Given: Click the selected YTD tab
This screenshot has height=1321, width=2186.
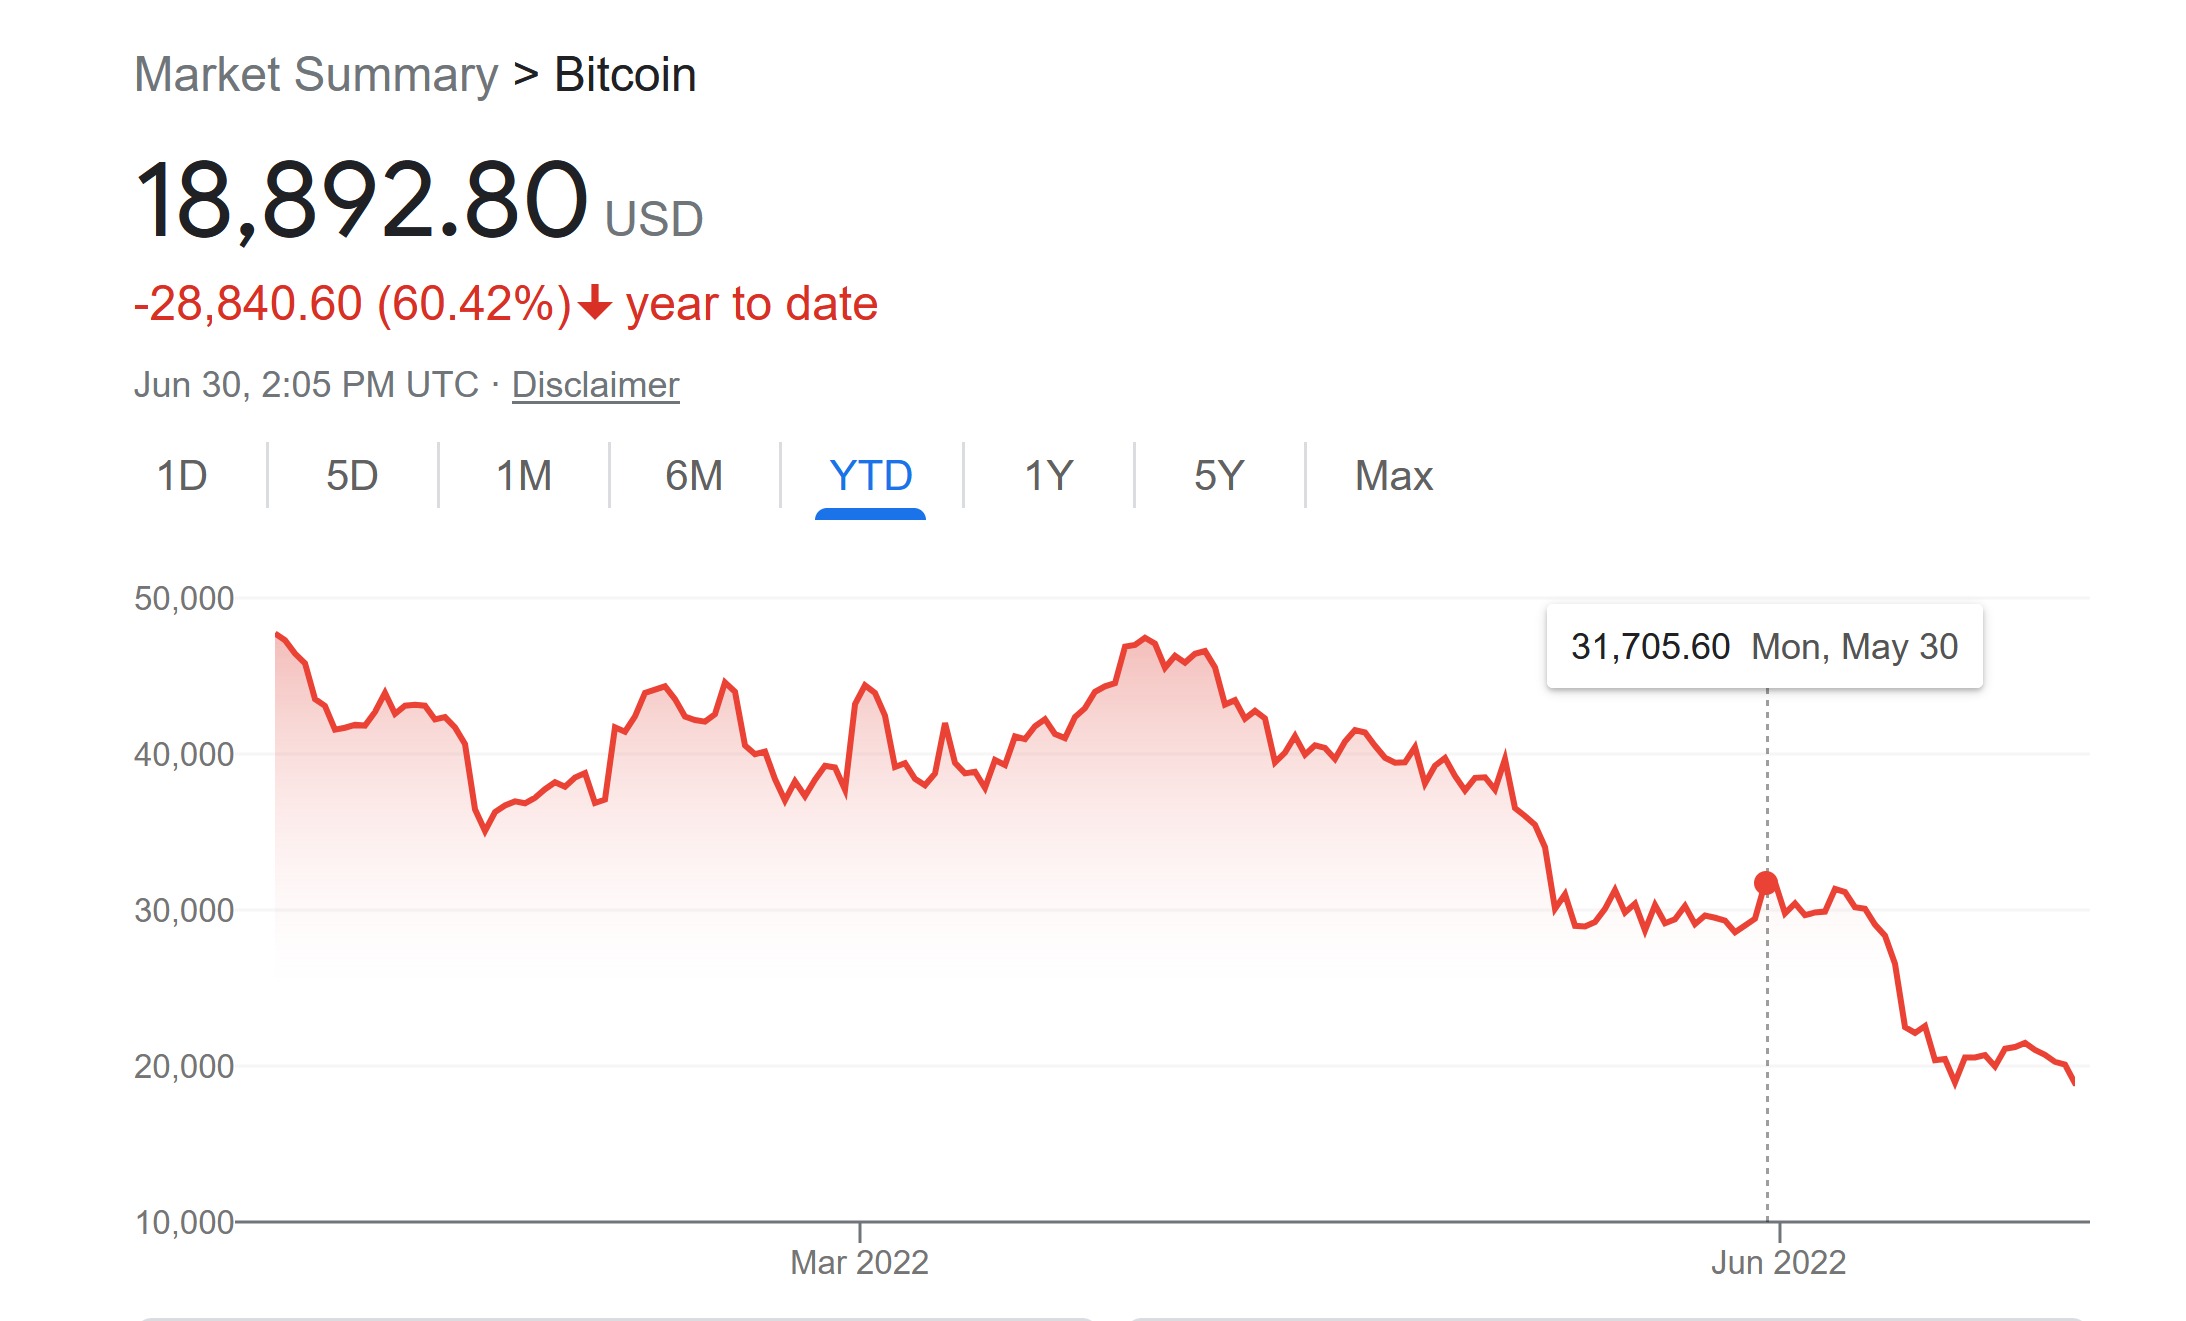Looking at the screenshot, I should 870,476.
